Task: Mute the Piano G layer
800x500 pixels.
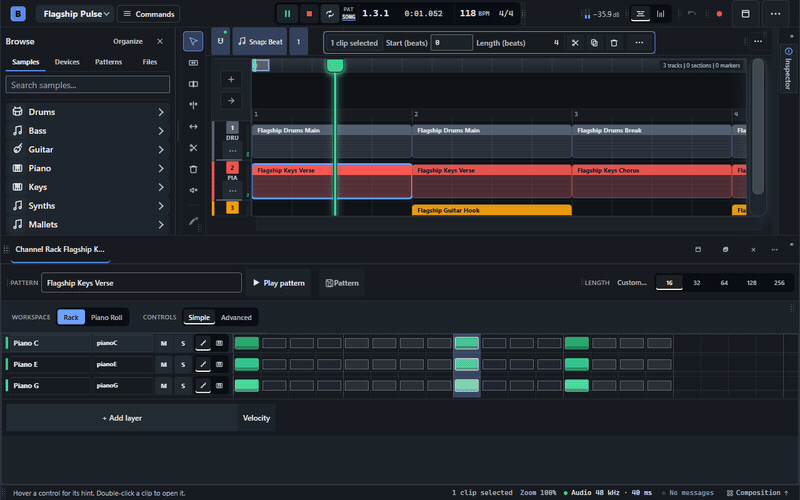Action: pyautogui.click(x=164, y=386)
